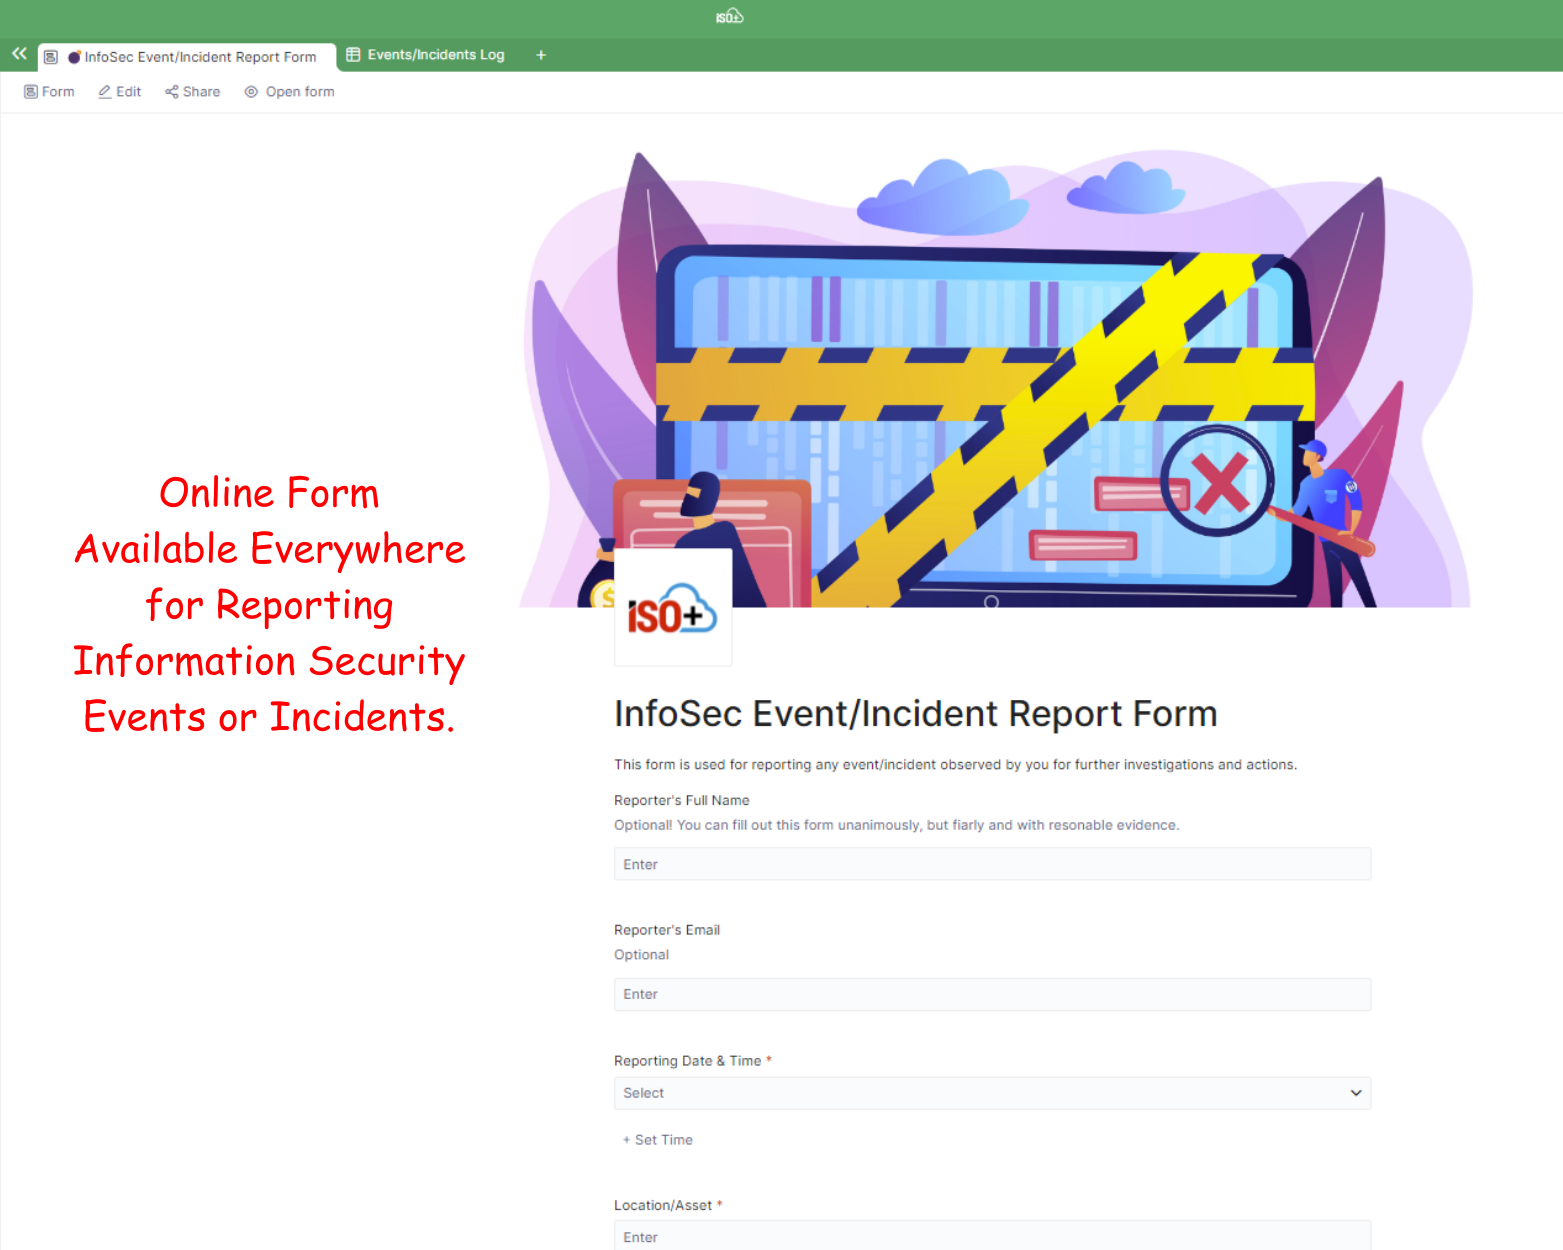Collapse the sidebar with double-chevron icon

19,54
